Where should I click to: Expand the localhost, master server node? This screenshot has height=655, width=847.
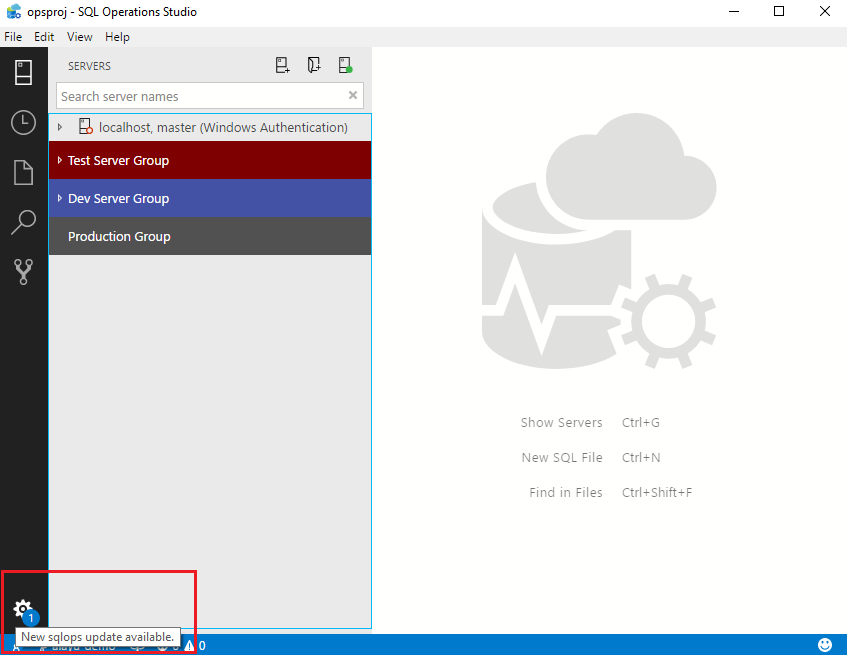pyautogui.click(x=60, y=127)
